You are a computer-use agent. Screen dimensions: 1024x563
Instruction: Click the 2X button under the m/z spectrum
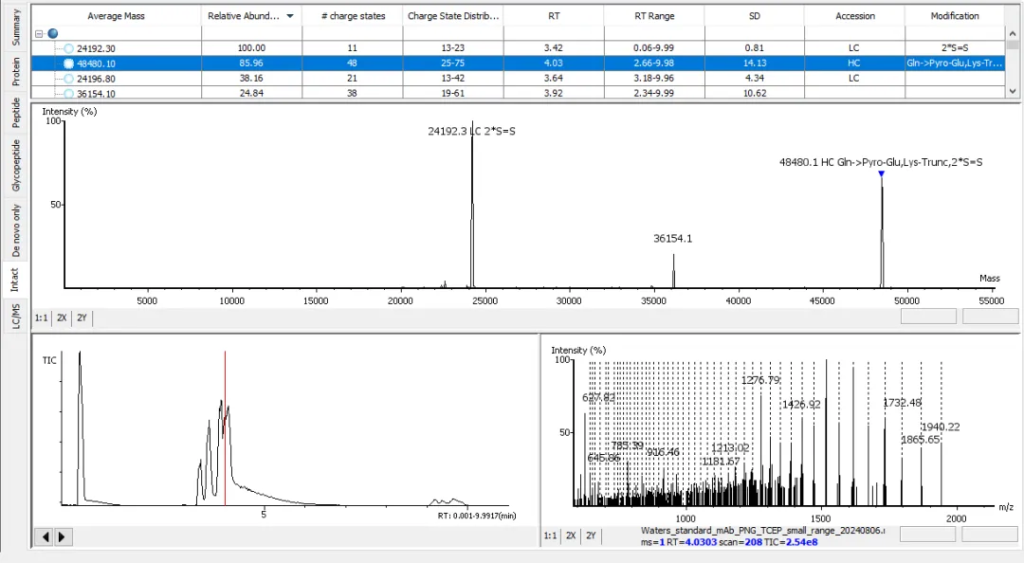[570, 536]
